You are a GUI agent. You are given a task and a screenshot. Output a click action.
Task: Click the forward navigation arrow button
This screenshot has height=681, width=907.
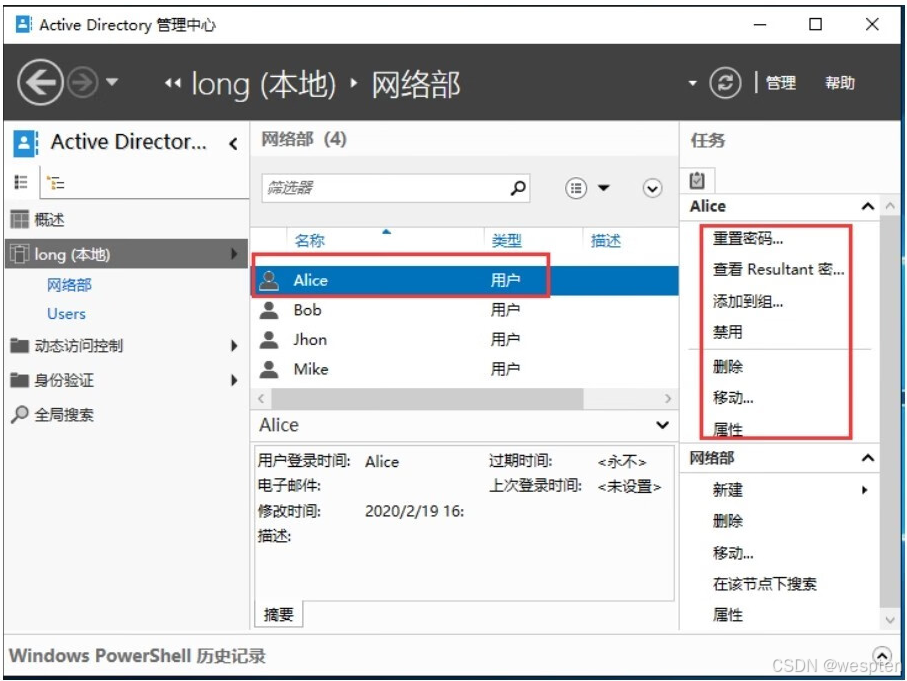coord(82,83)
